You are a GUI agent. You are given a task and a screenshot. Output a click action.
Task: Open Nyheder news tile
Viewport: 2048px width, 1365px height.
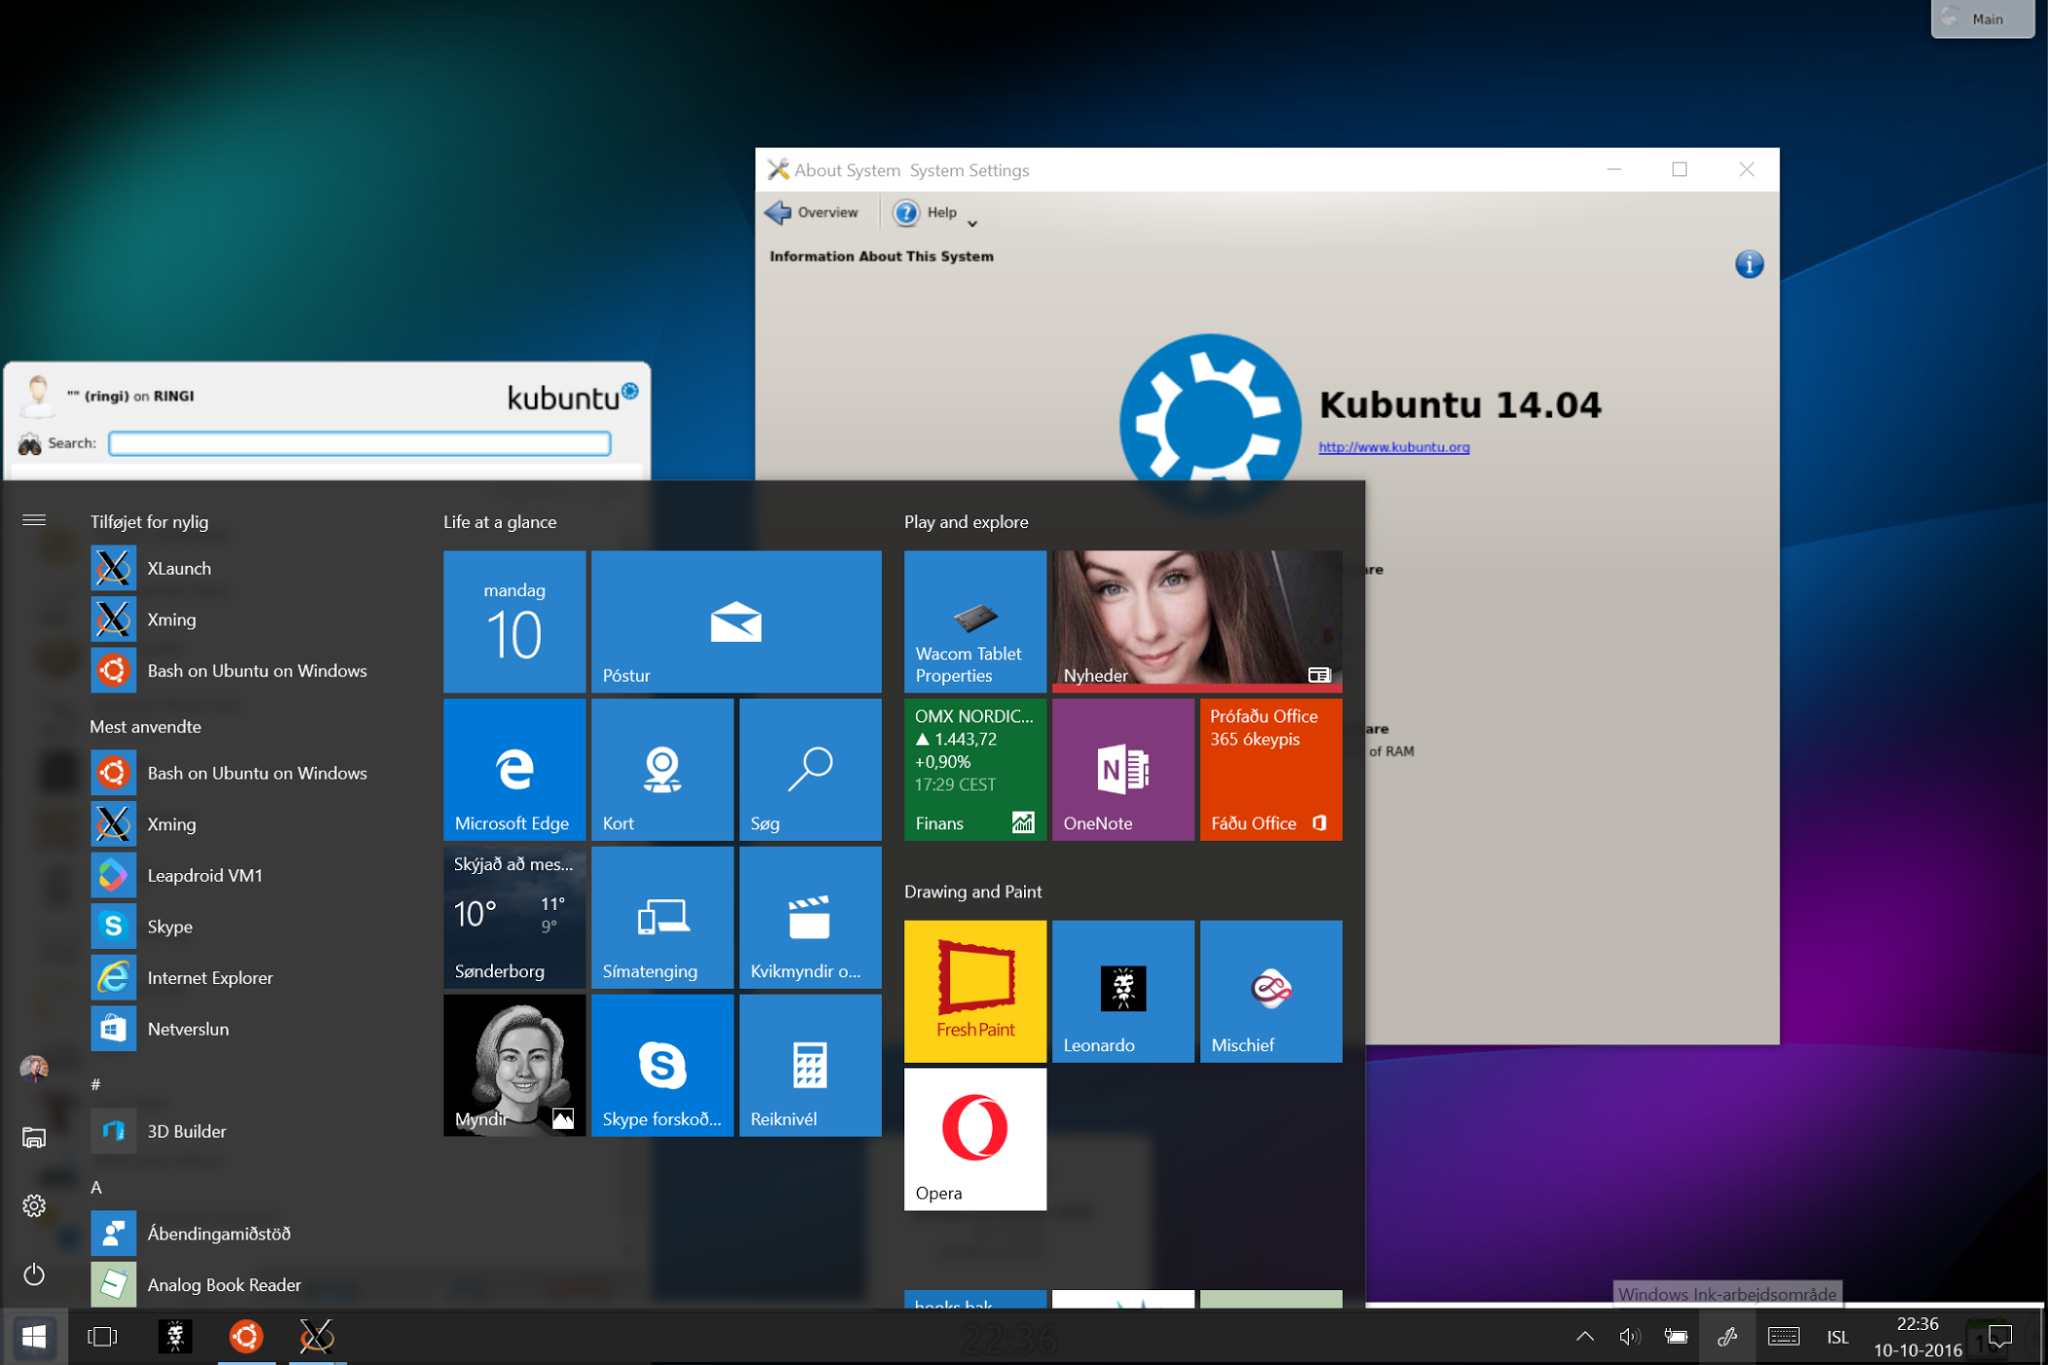pyautogui.click(x=1197, y=621)
